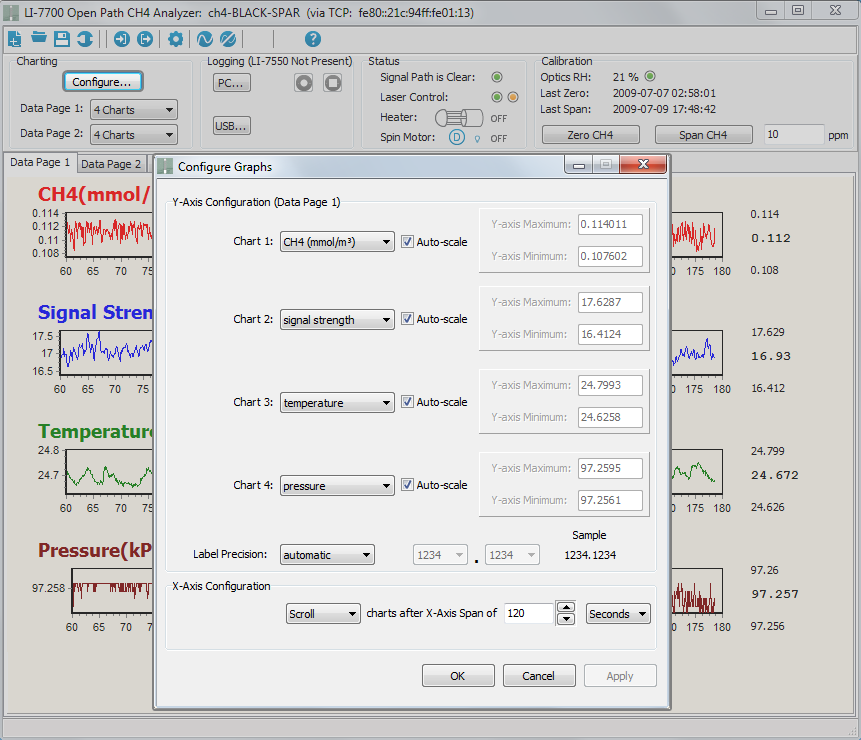Toggle Auto-scale for Chart 4
The width and height of the screenshot is (861, 740).
coord(407,485)
